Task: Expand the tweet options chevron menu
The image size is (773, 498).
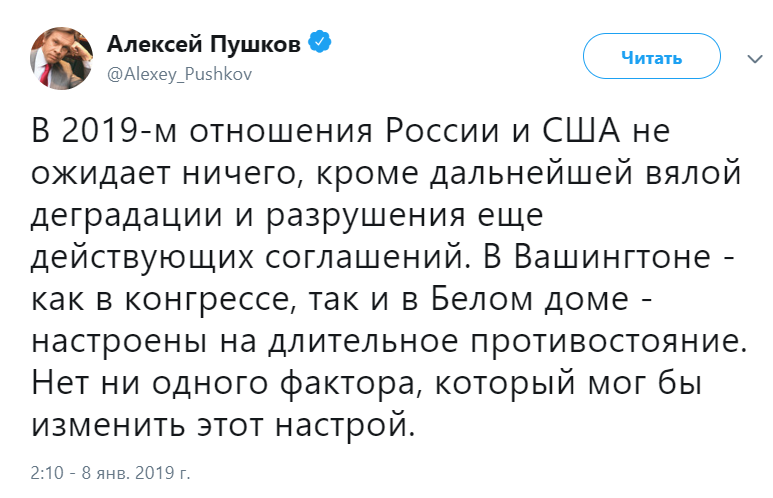Action: tap(755, 59)
